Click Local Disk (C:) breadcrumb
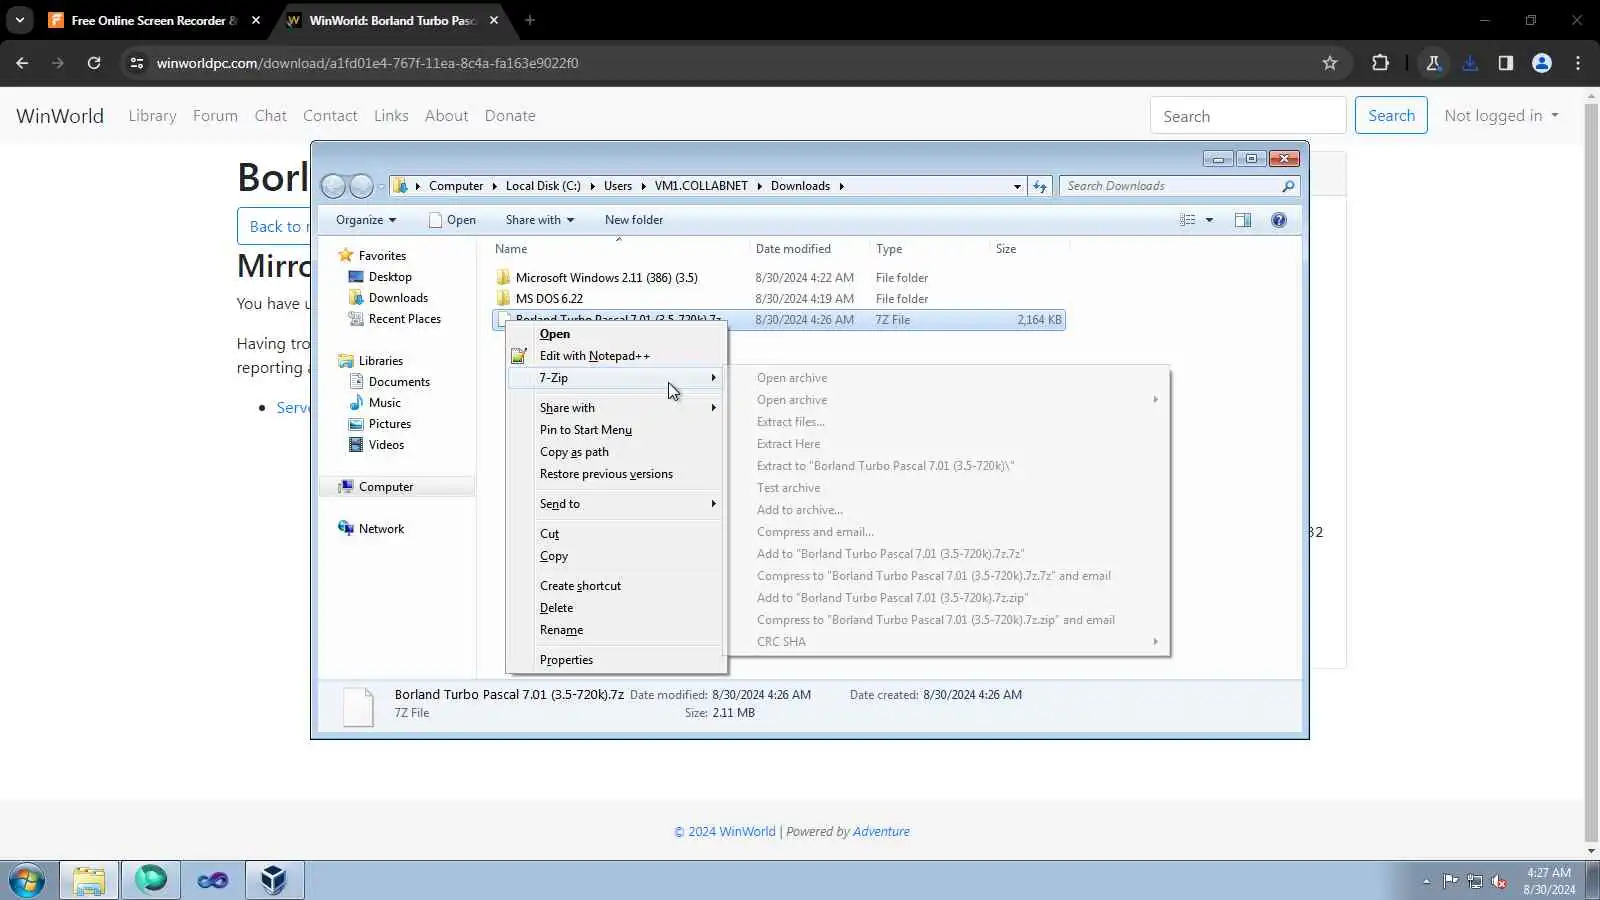Screen dimensions: 1600x900 (543, 186)
